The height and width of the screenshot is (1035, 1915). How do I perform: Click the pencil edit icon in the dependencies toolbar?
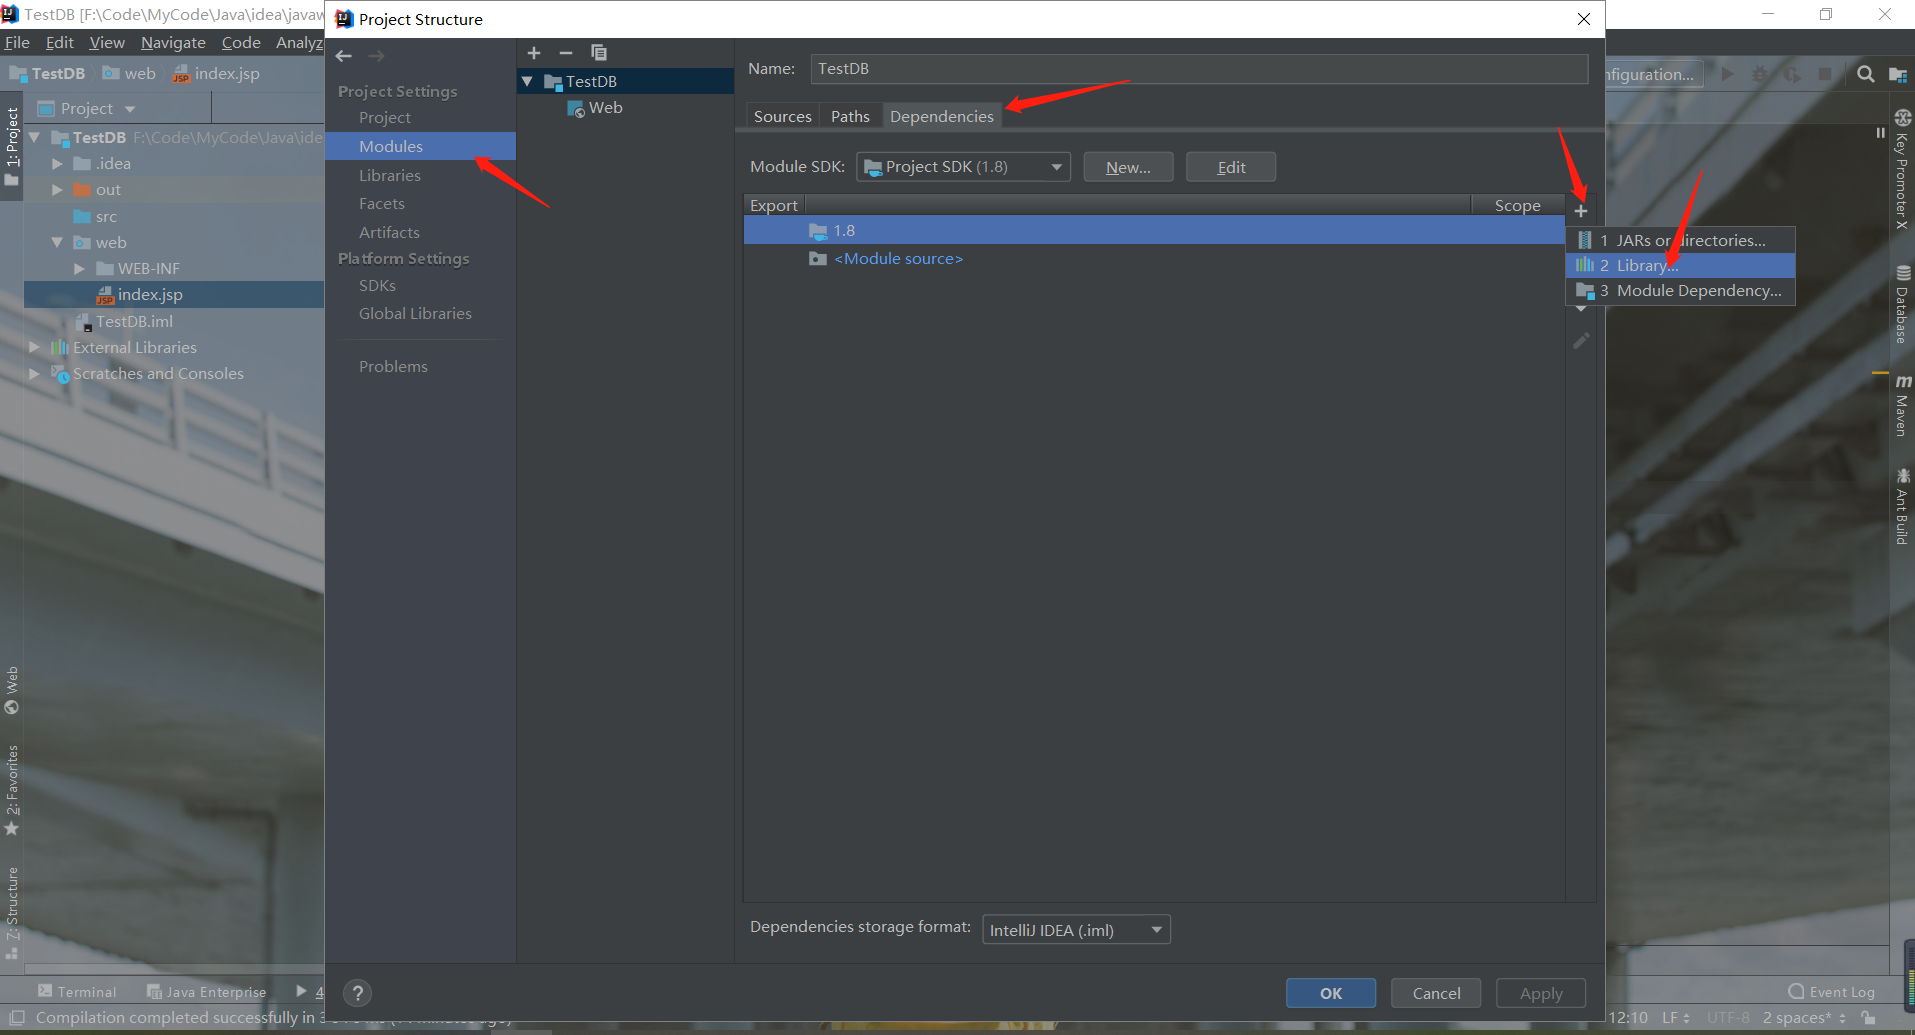point(1581,341)
